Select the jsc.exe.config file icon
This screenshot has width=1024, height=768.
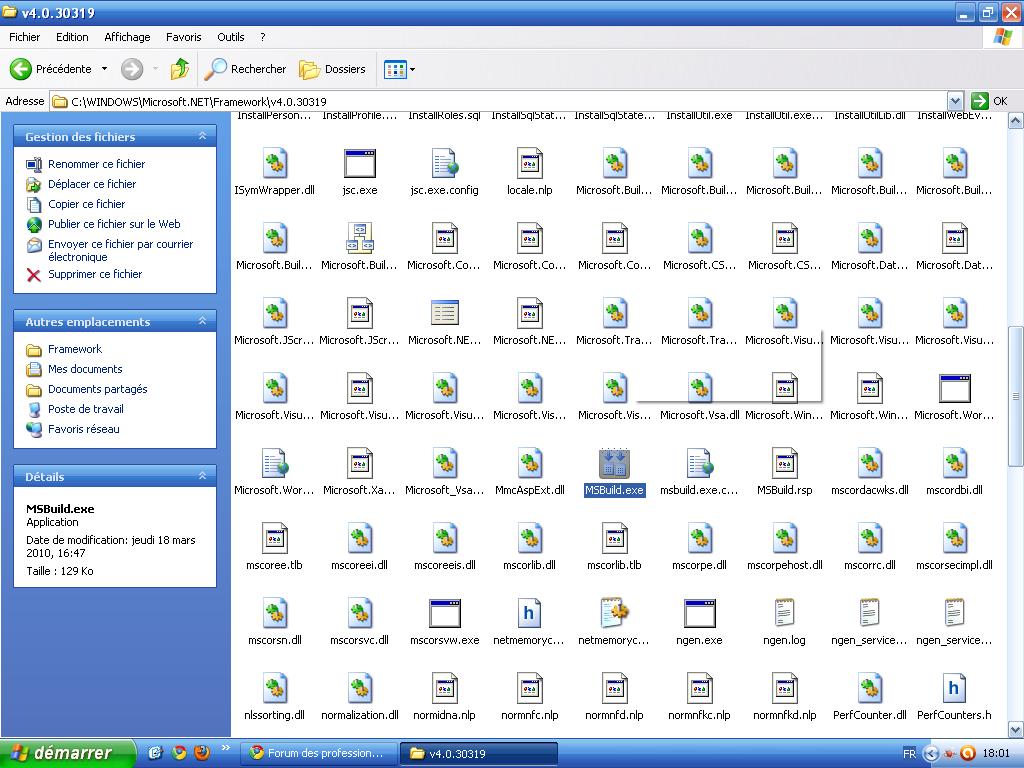(444, 163)
